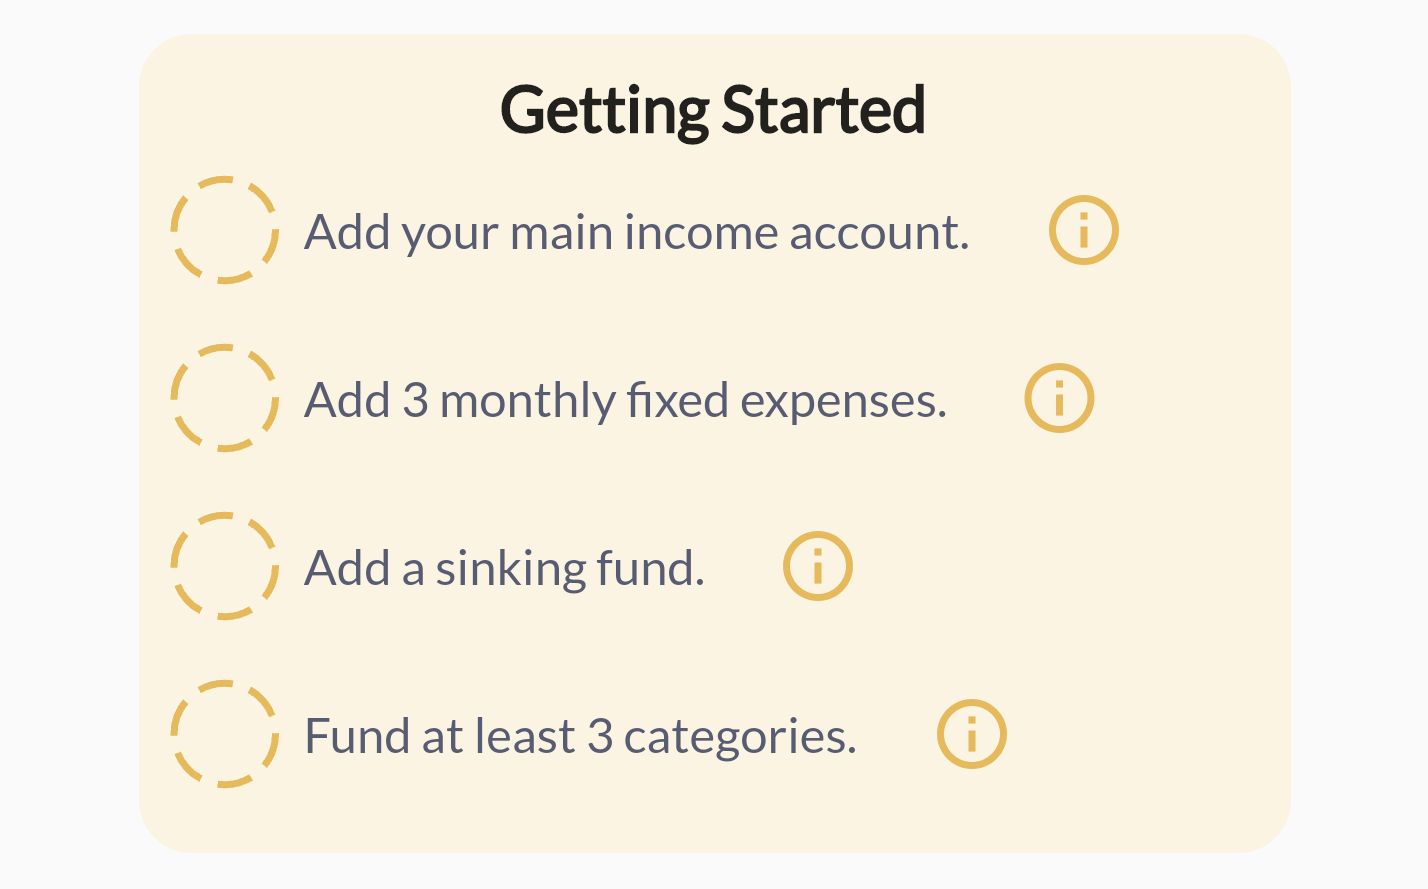
Task: Mark main income account step as done
Action: [x=224, y=230]
